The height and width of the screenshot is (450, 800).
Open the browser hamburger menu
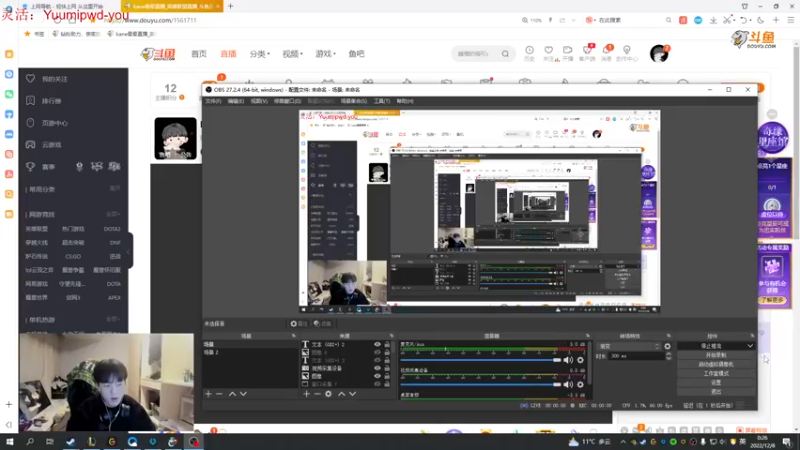(791, 20)
